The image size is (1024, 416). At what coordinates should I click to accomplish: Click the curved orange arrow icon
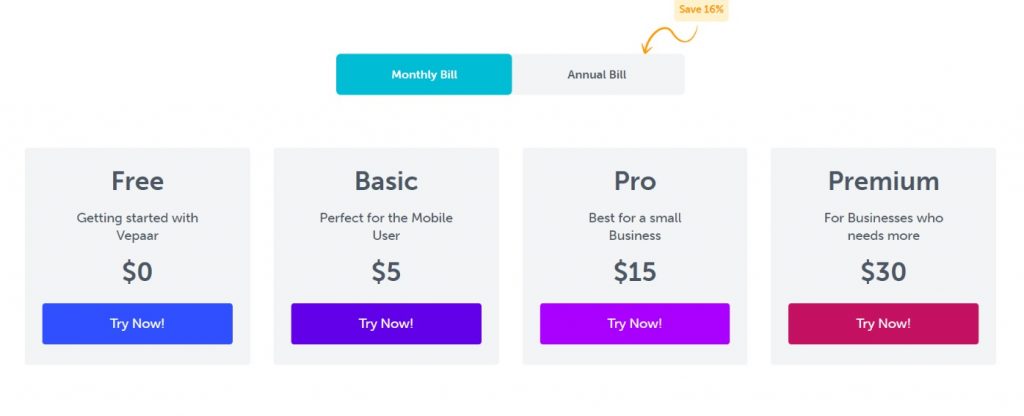pos(669,39)
